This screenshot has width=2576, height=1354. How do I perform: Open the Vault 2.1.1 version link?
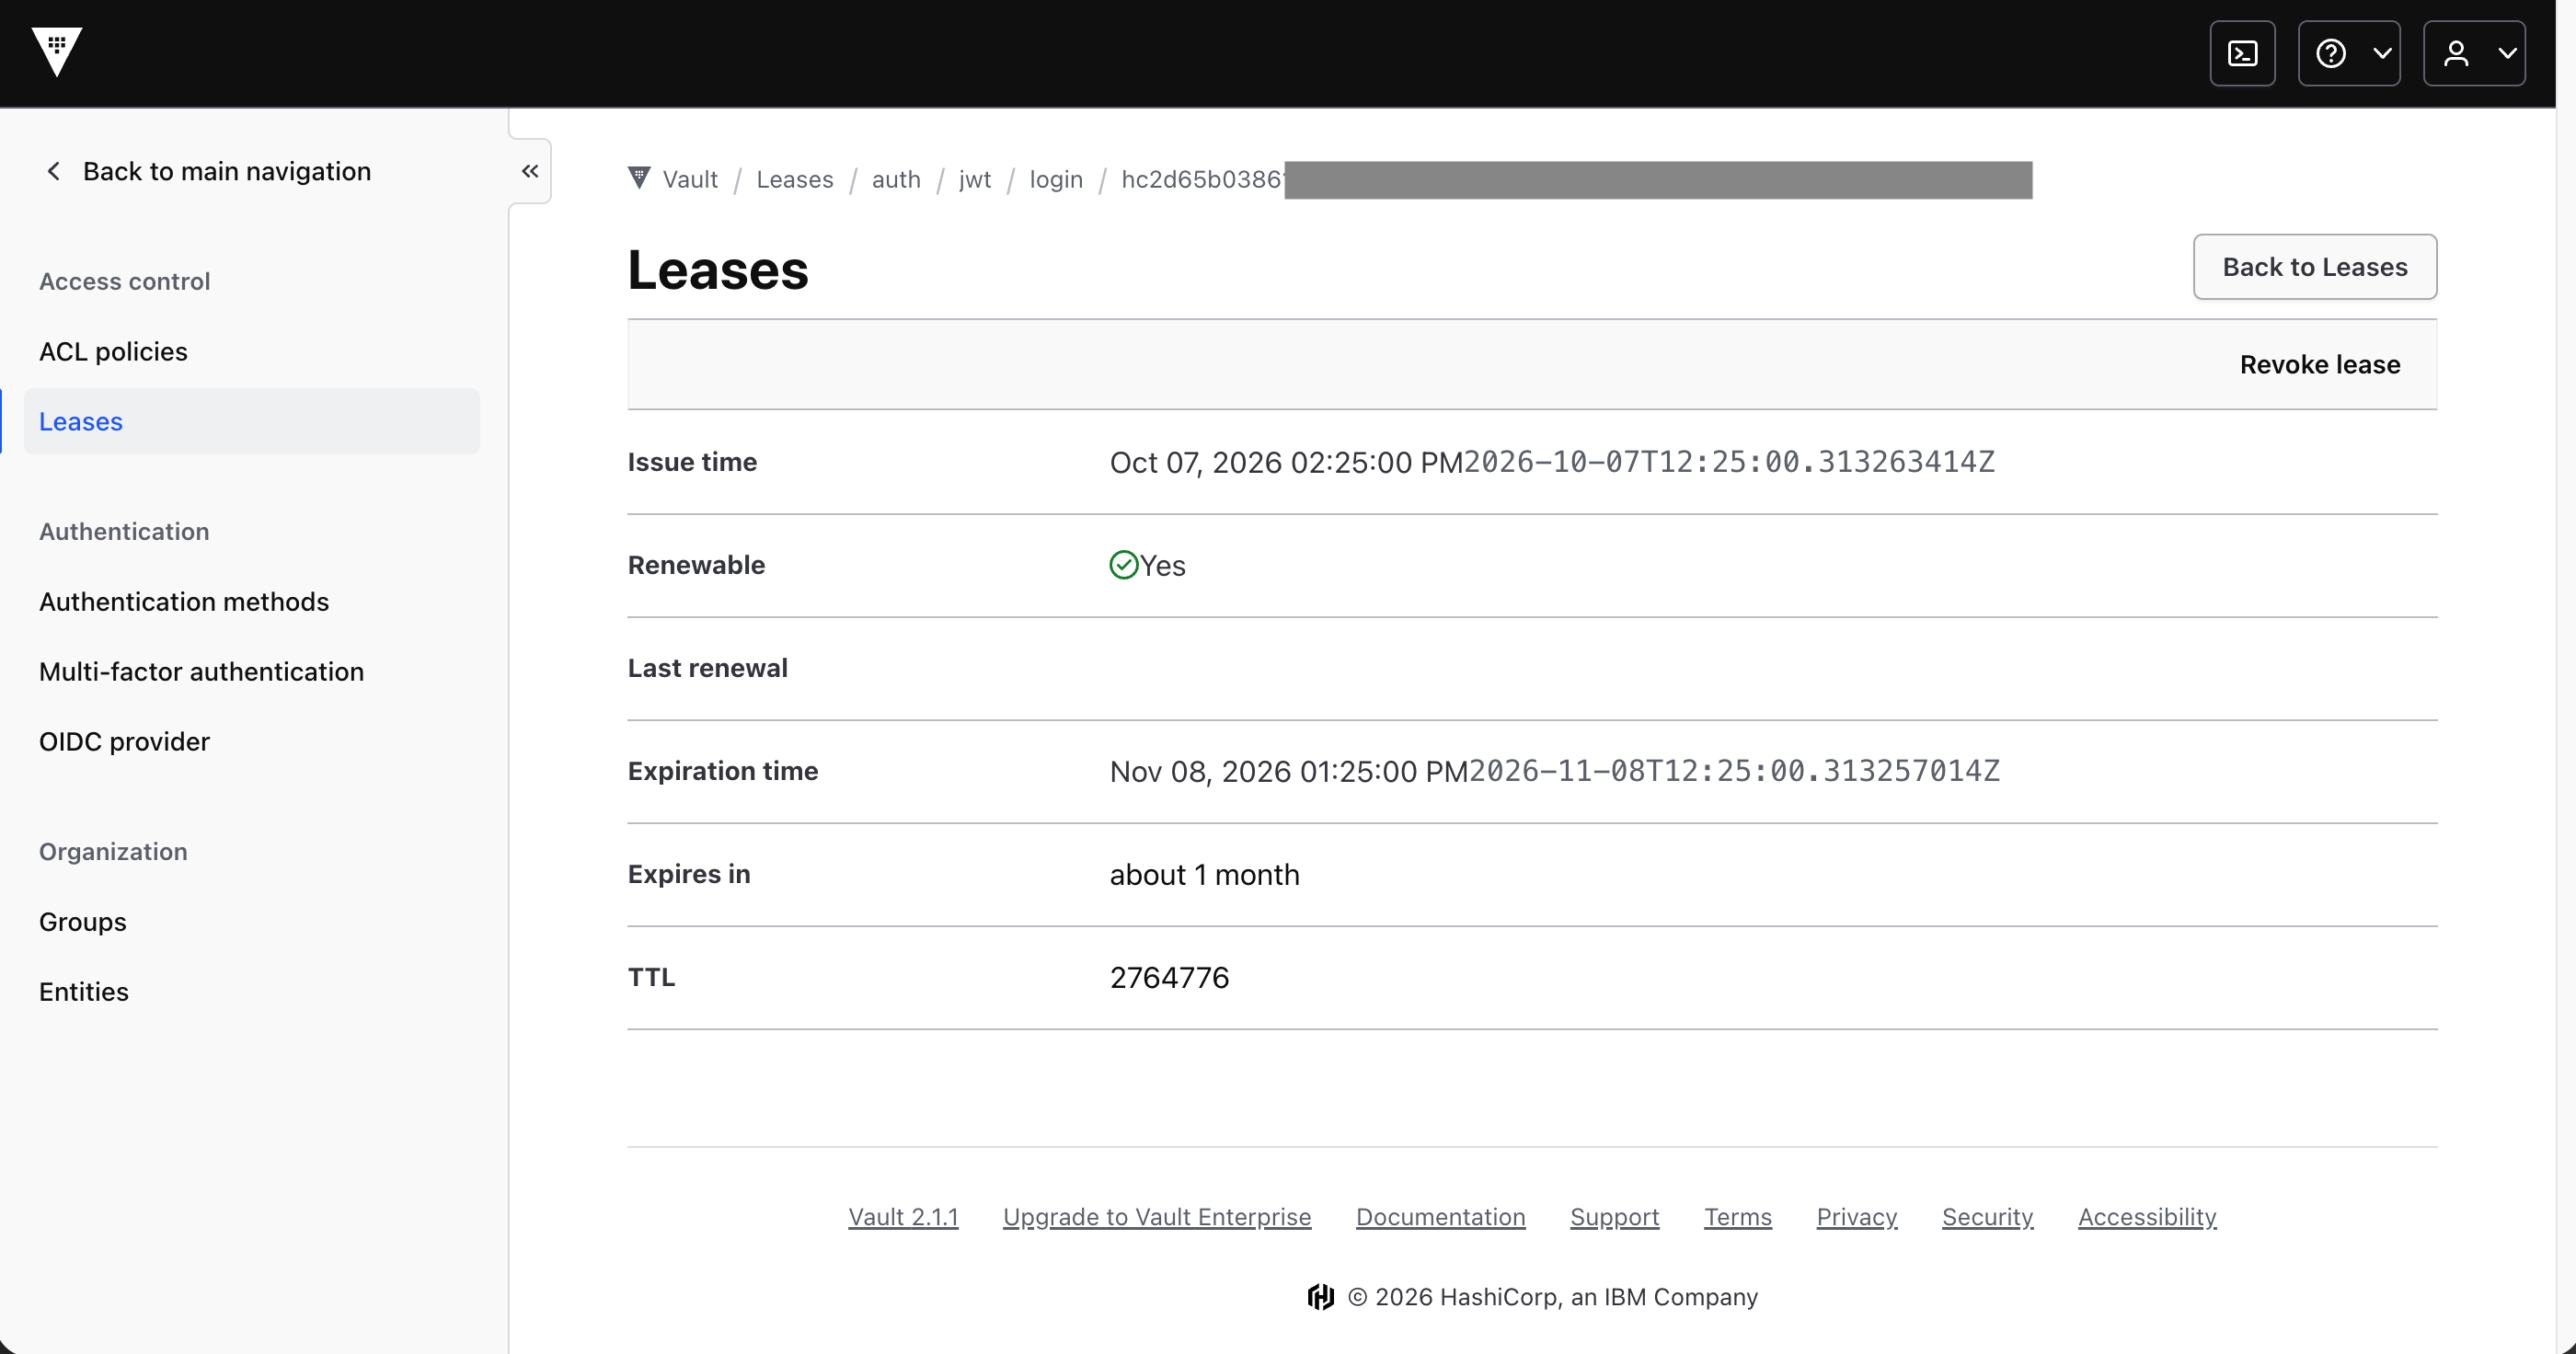point(903,1216)
